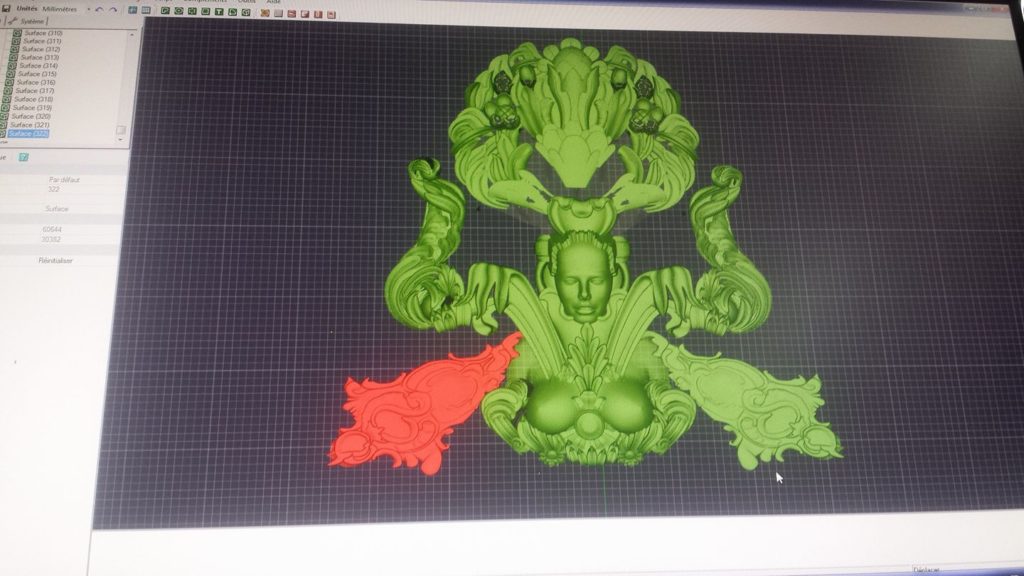Click the surface list scroll-down arrow
This screenshot has height=576, width=1024.
120,140
